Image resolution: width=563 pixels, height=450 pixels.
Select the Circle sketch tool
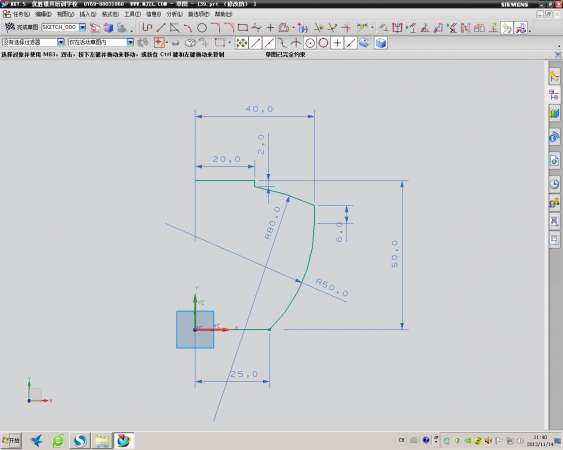(x=202, y=27)
